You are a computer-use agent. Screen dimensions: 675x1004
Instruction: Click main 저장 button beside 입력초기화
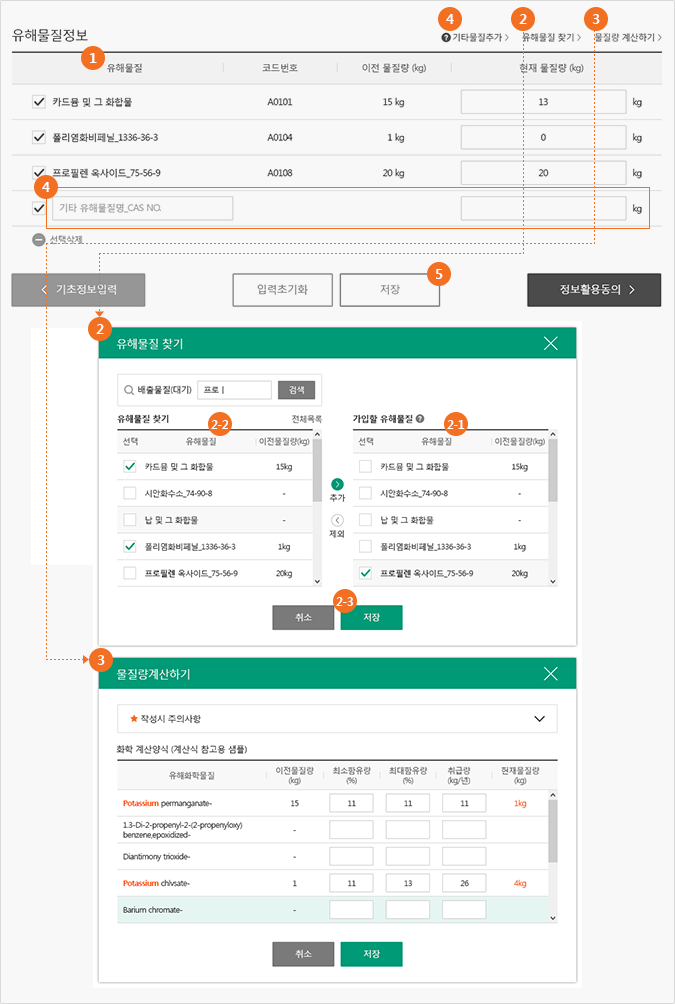389,289
